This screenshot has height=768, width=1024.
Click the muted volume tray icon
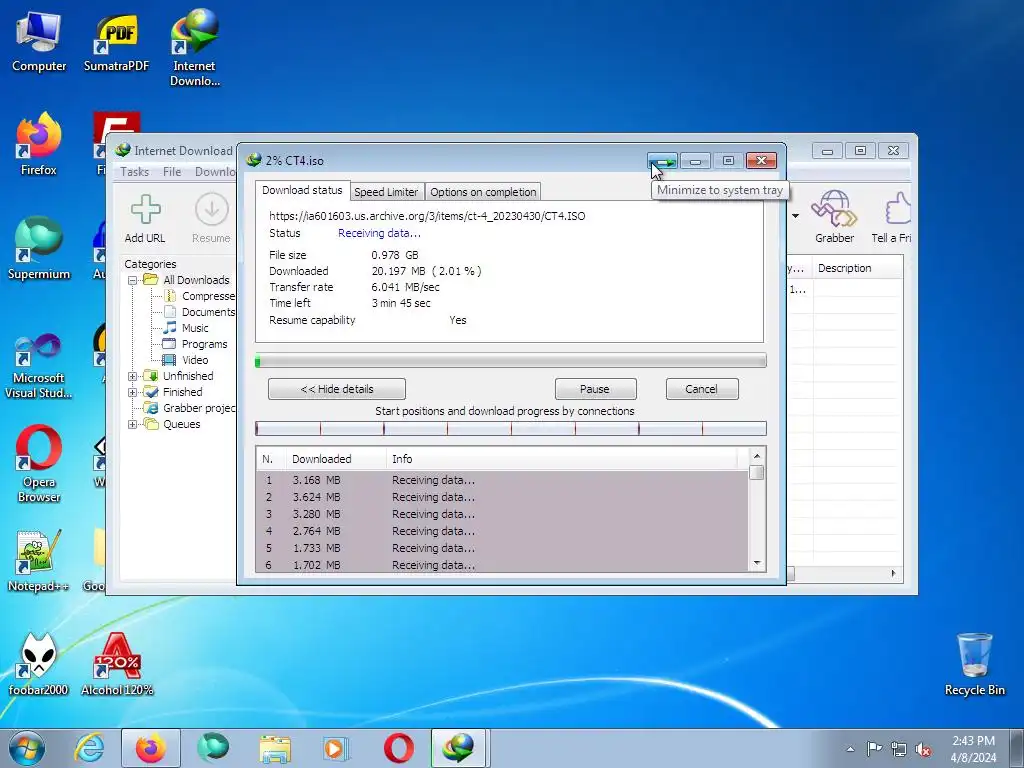click(x=923, y=750)
